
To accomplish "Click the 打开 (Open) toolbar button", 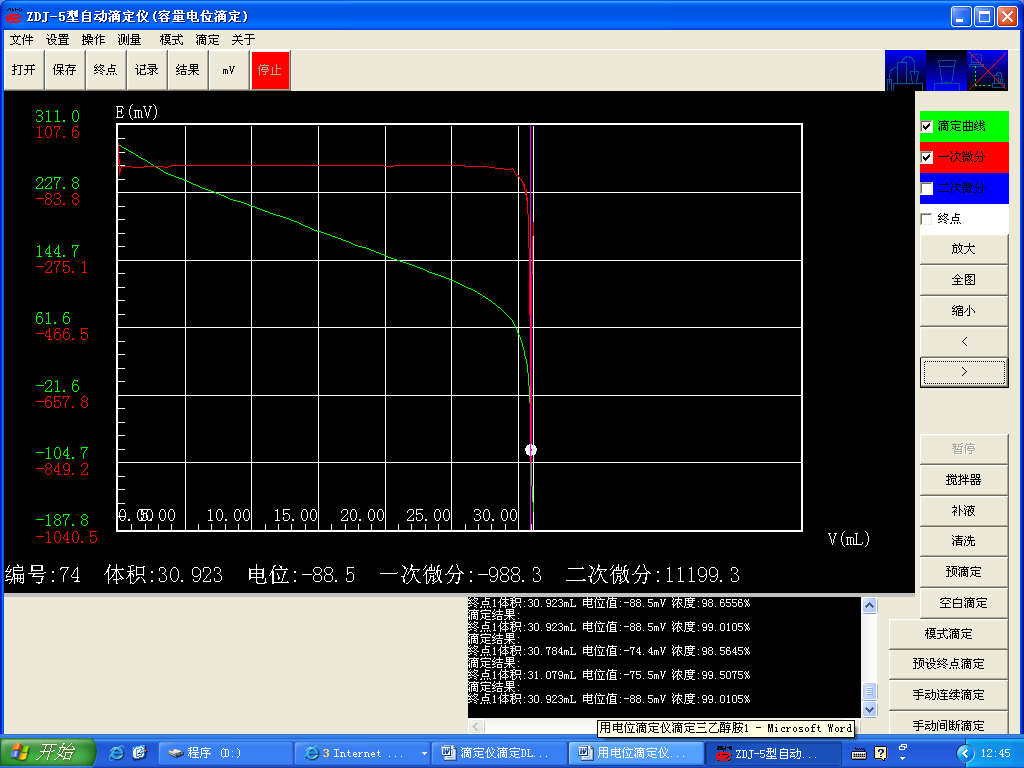I will click(23, 70).
